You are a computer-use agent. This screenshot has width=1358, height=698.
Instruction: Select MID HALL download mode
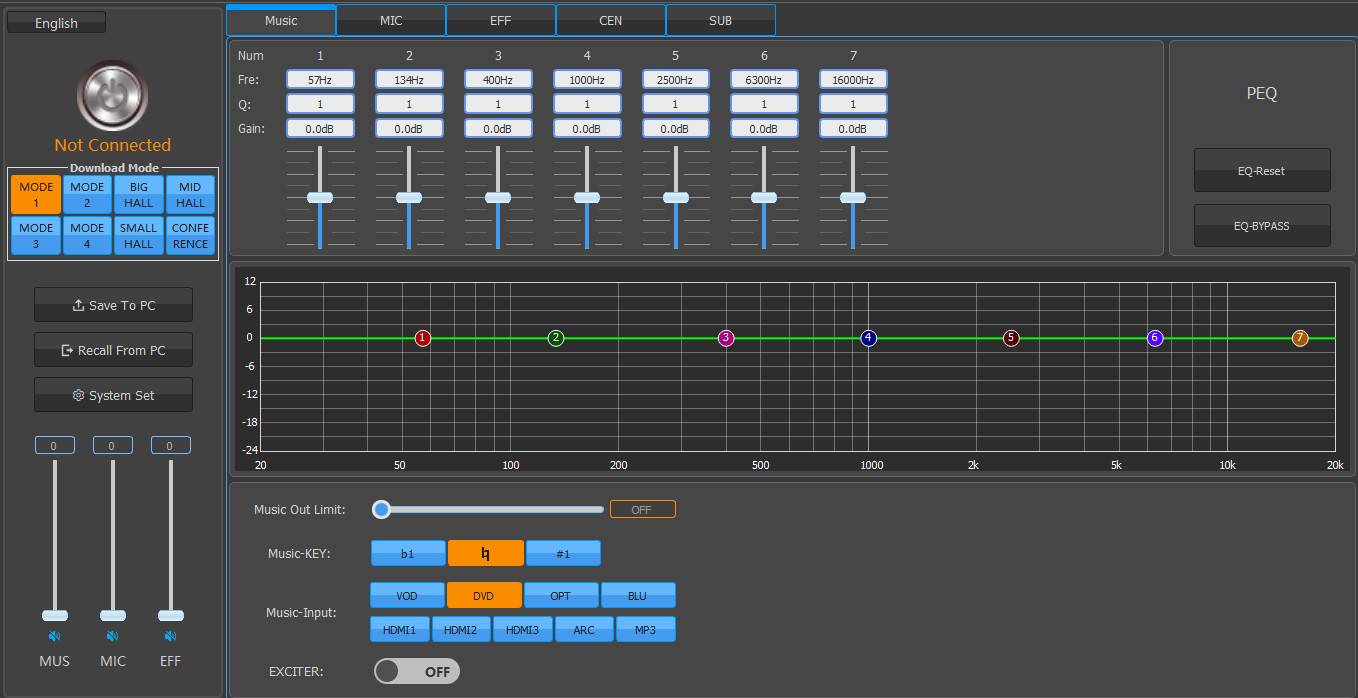(x=190, y=194)
